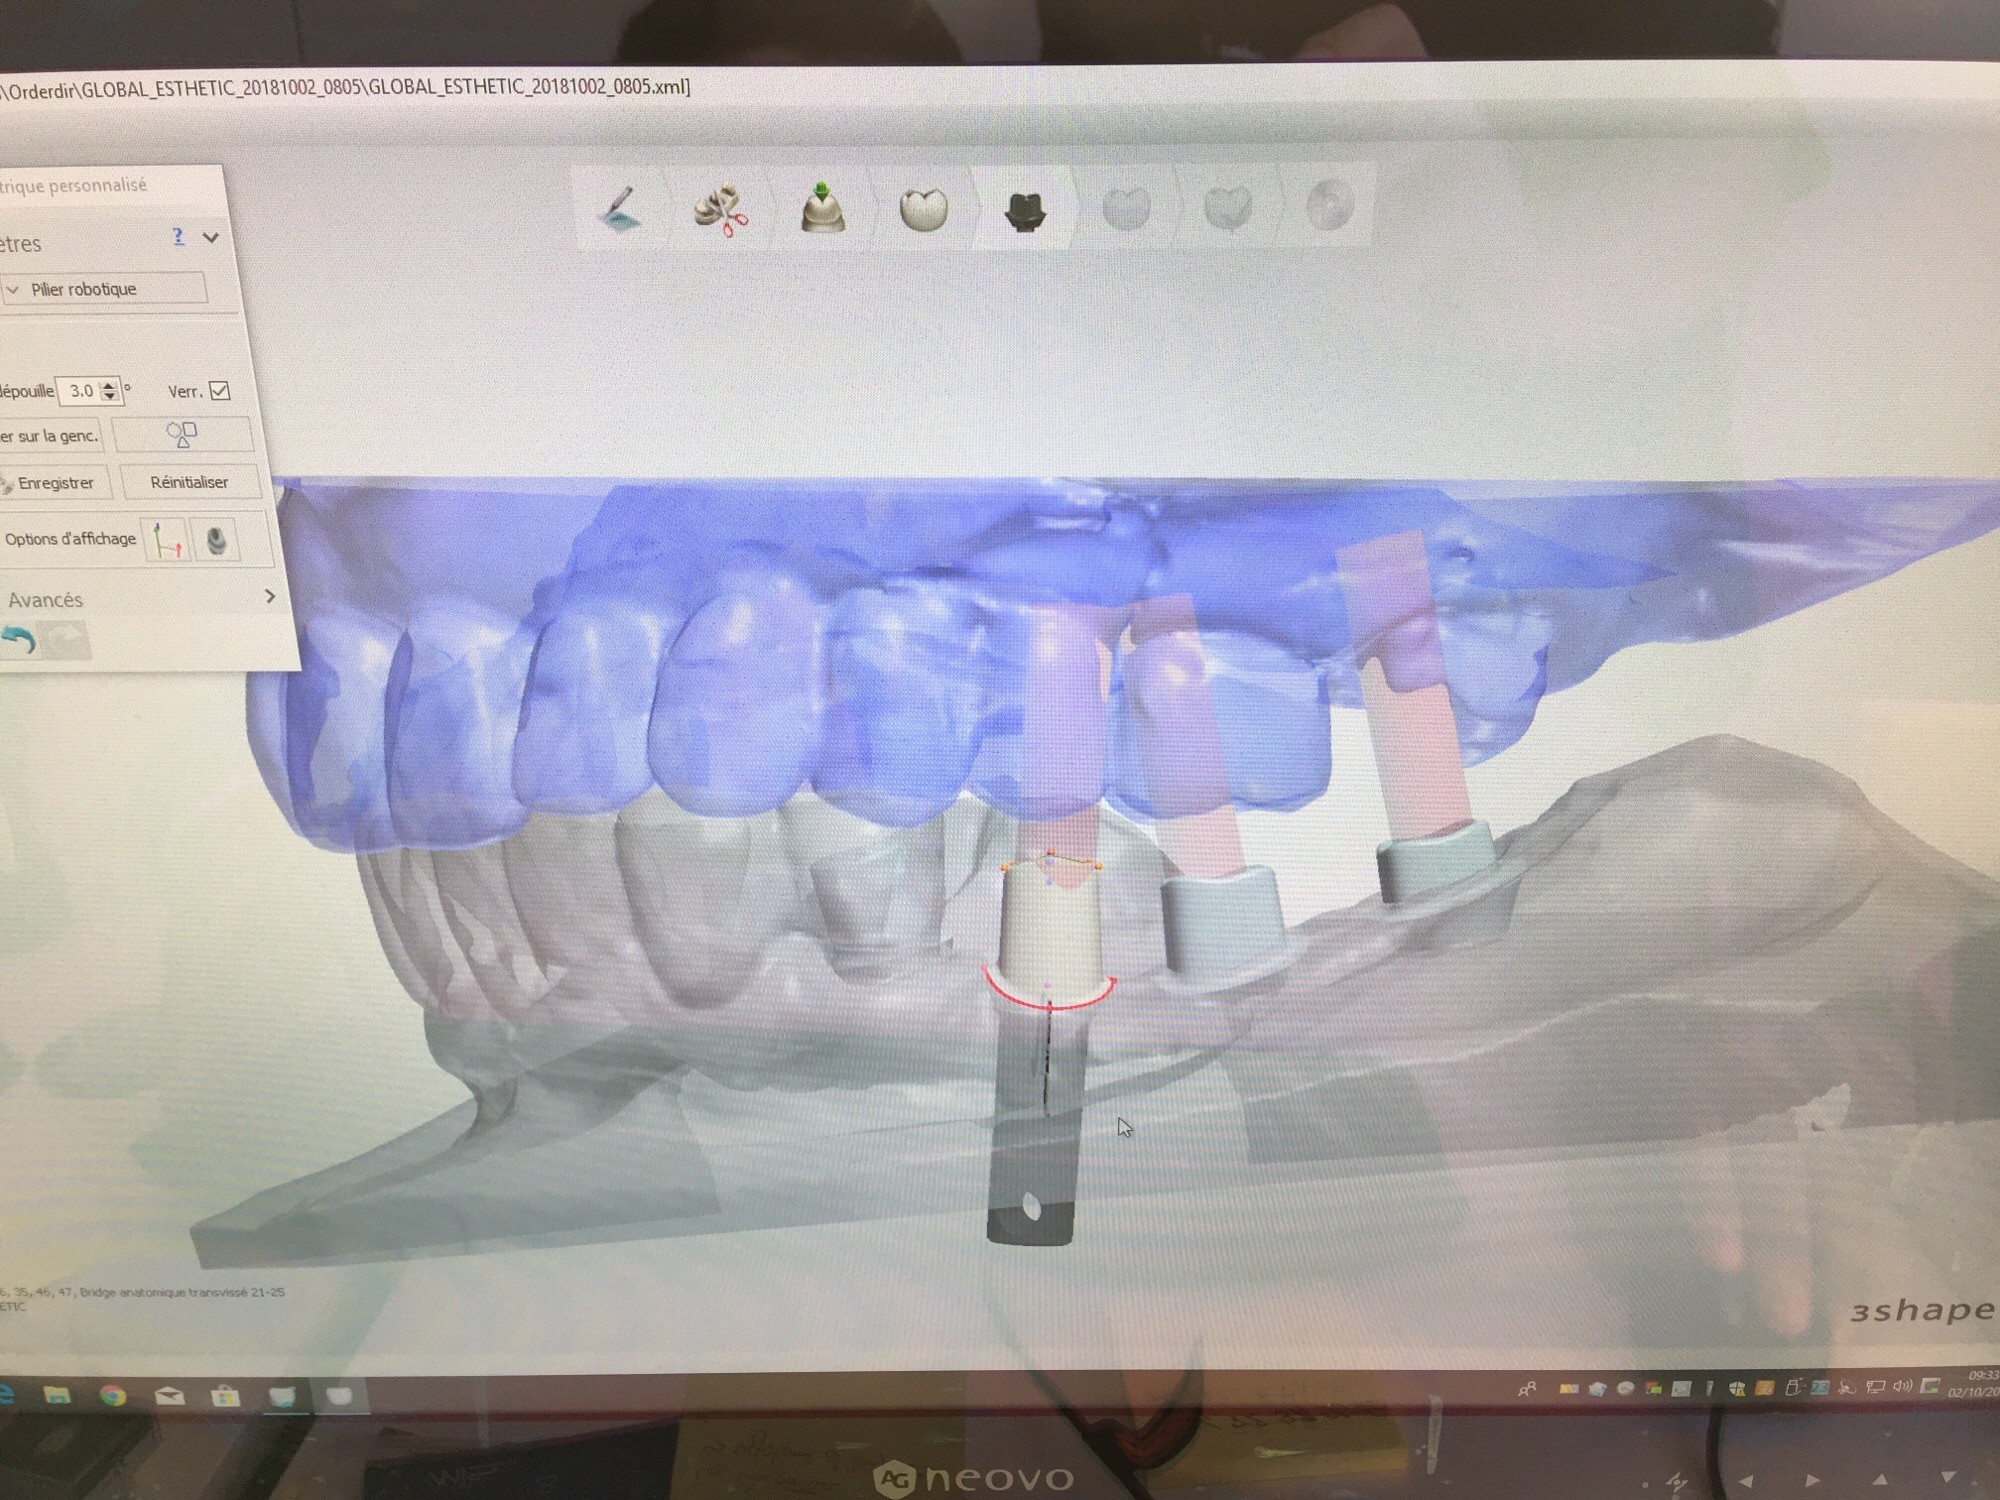Screen dimensions: 2000x1500
Task: Click the 3.0 angle input field
Action: (x=81, y=391)
